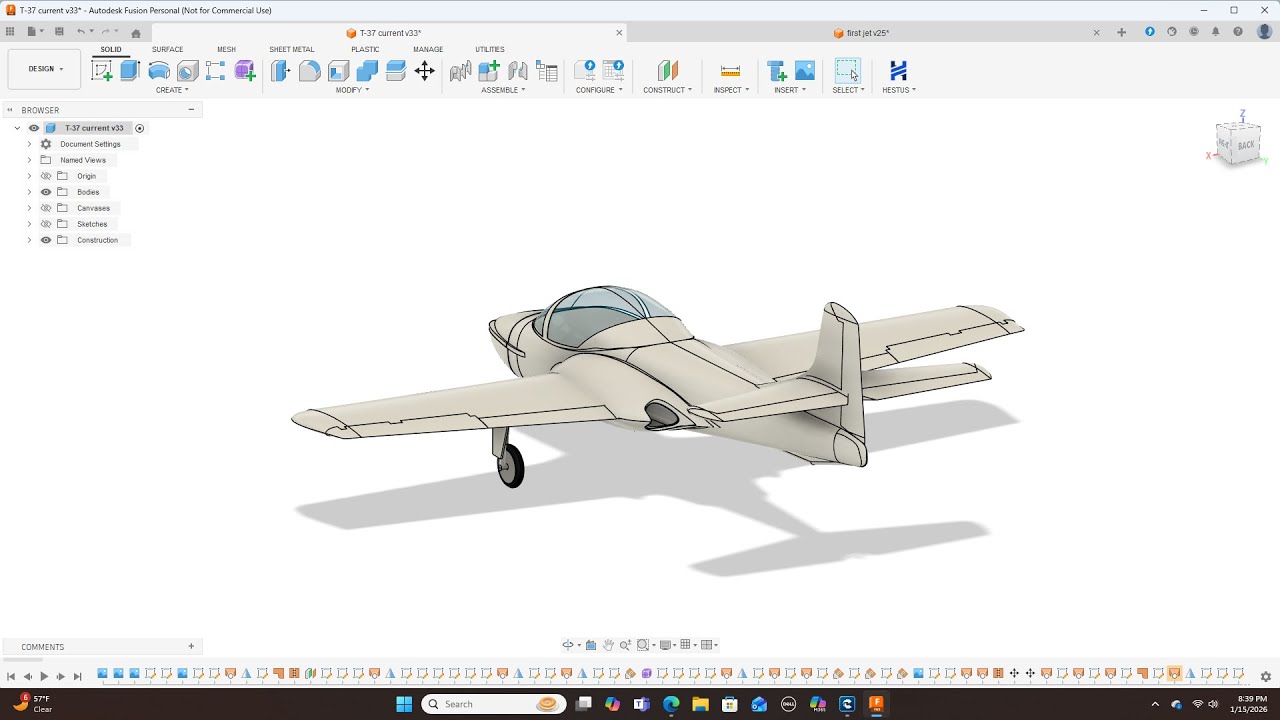
Task: Expand the Document Settings tree node
Action: (29, 144)
